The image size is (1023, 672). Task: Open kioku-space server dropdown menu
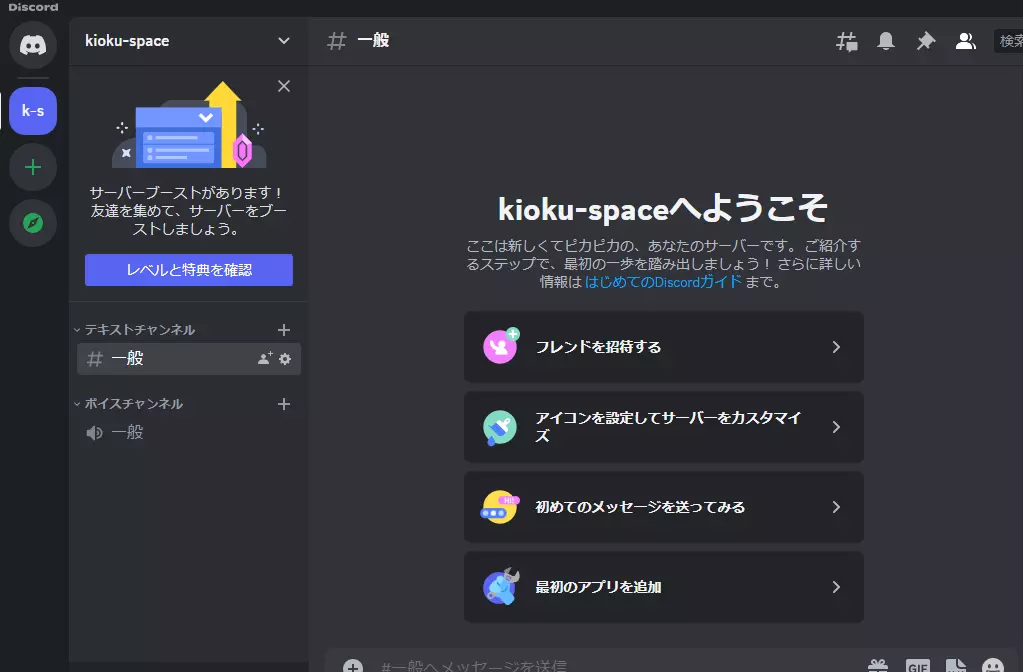point(283,41)
